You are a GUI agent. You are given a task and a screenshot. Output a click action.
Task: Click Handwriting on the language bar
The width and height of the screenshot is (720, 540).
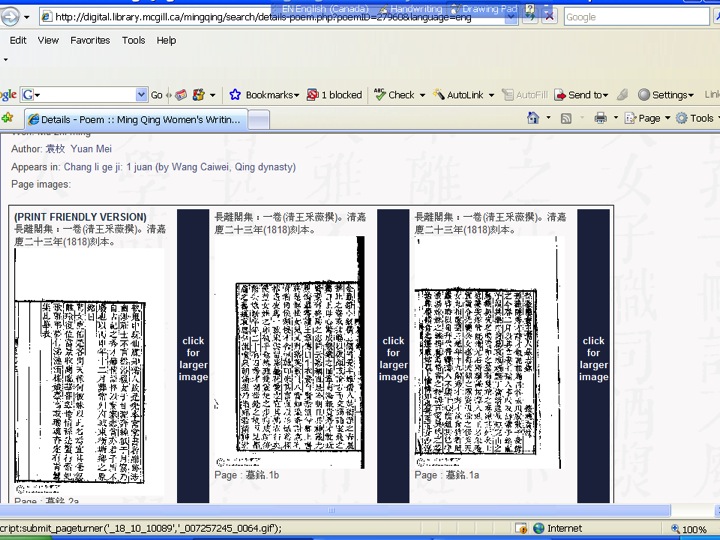point(411,9)
